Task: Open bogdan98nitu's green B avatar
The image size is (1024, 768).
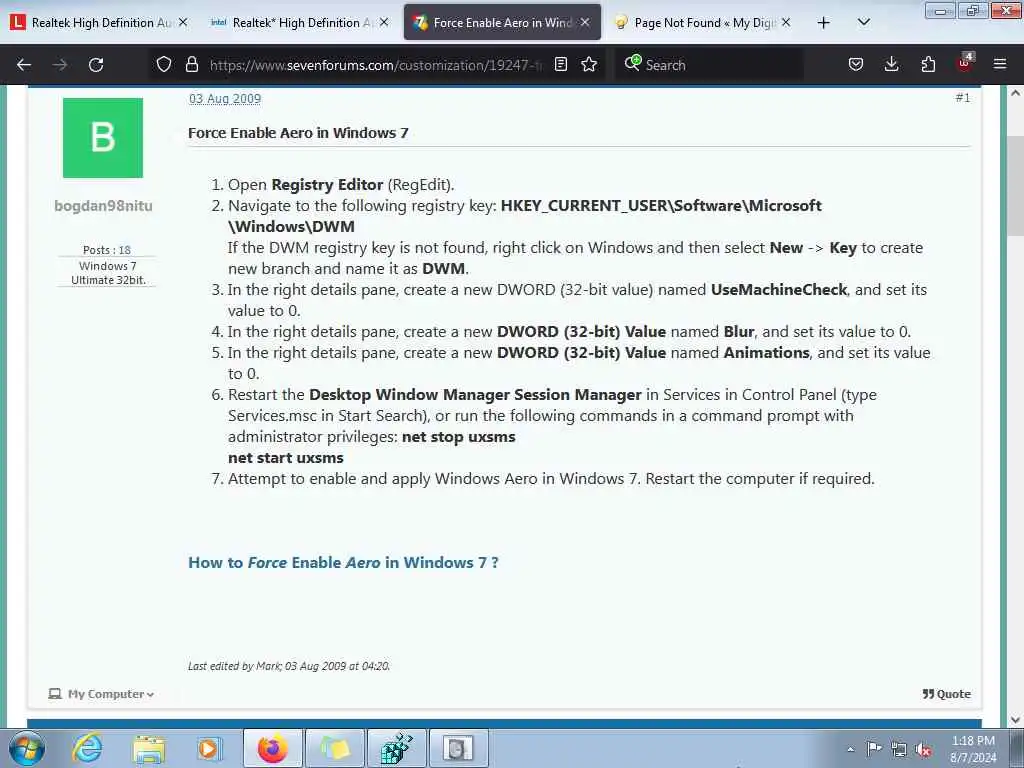Action: coord(103,138)
